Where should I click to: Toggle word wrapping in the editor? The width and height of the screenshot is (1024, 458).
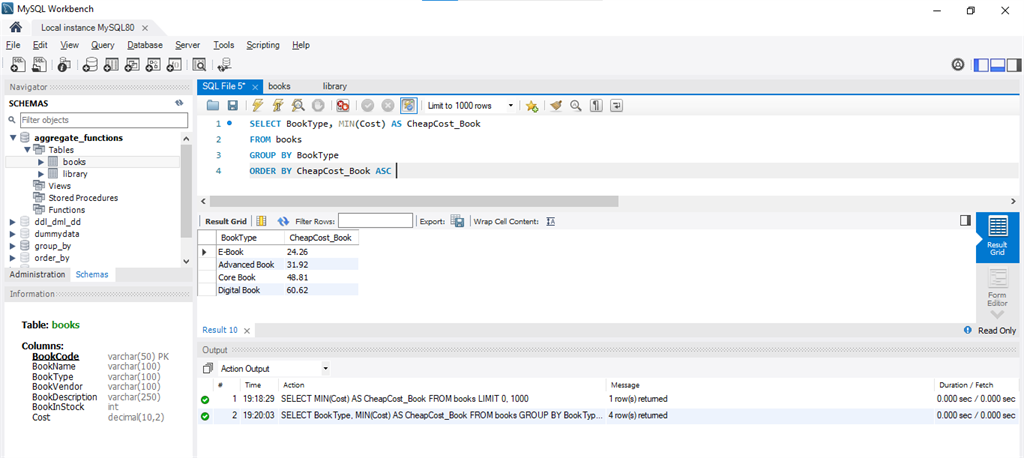(616, 105)
